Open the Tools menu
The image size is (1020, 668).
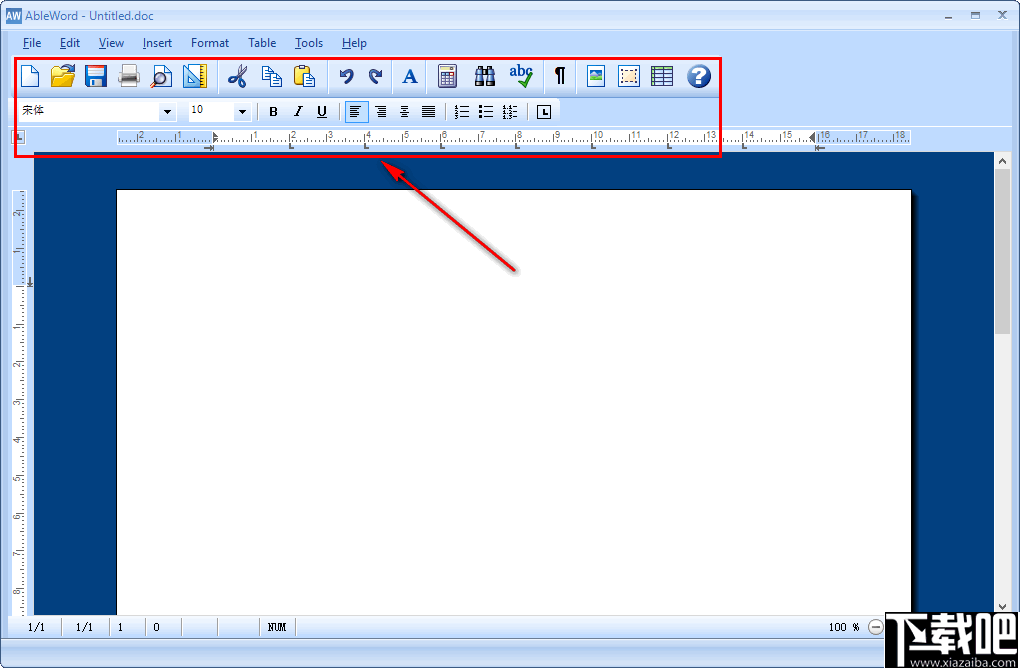(x=309, y=43)
